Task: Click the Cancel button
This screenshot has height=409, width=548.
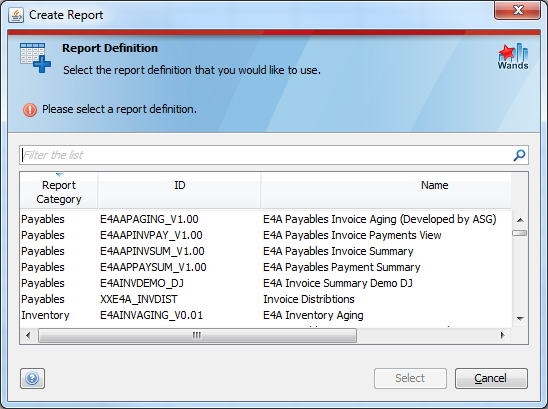Action: (x=491, y=378)
